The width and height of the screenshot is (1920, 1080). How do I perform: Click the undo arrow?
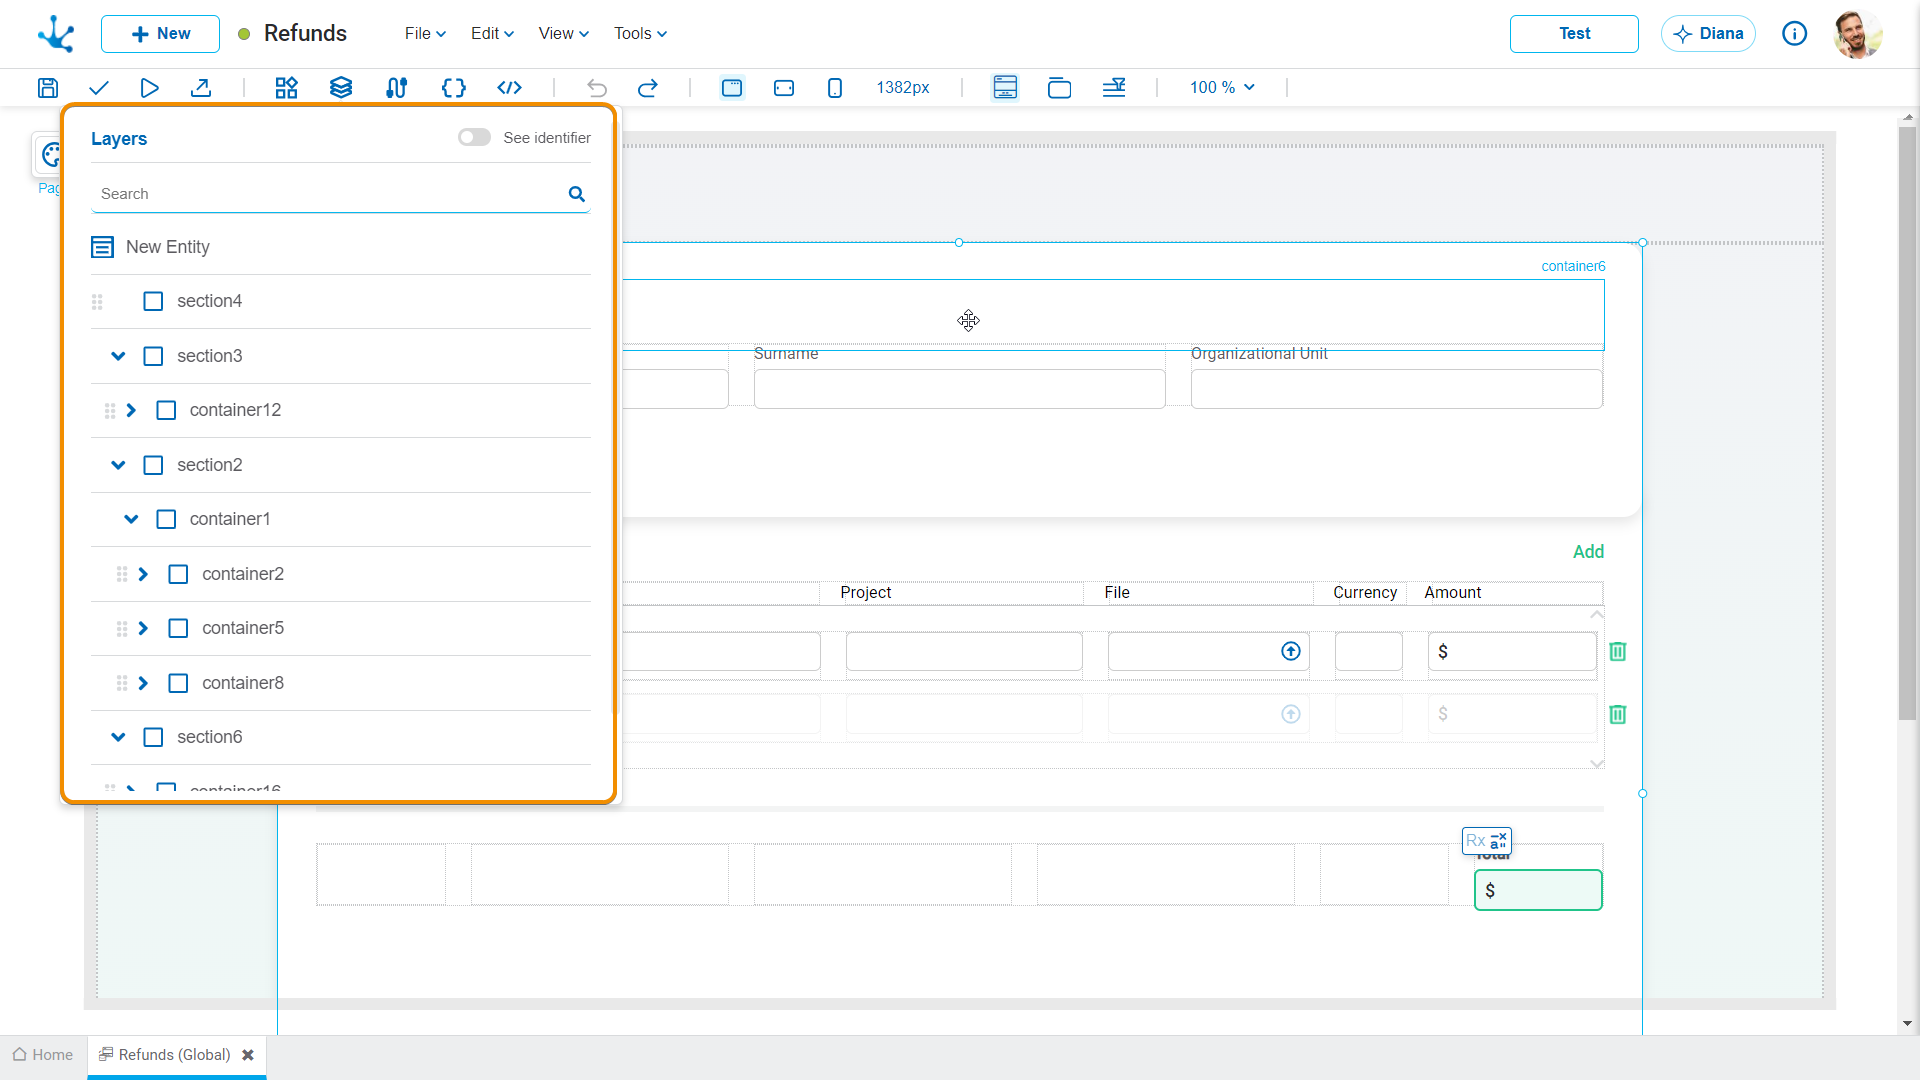point(597,88)
